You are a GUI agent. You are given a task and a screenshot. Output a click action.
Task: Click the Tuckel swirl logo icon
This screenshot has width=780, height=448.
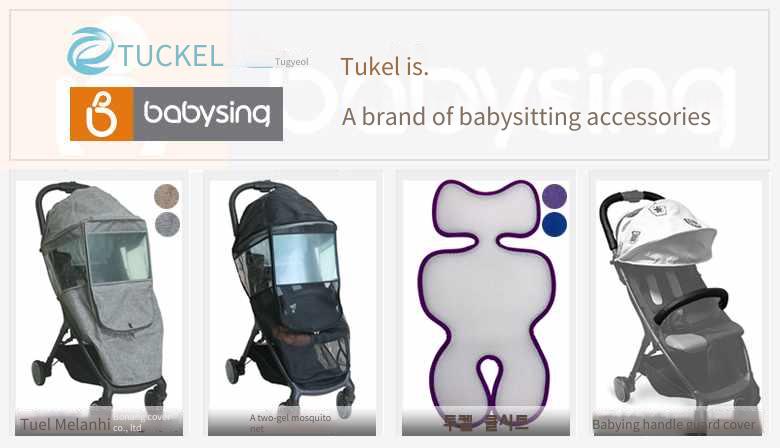click(x=91, y=51)
